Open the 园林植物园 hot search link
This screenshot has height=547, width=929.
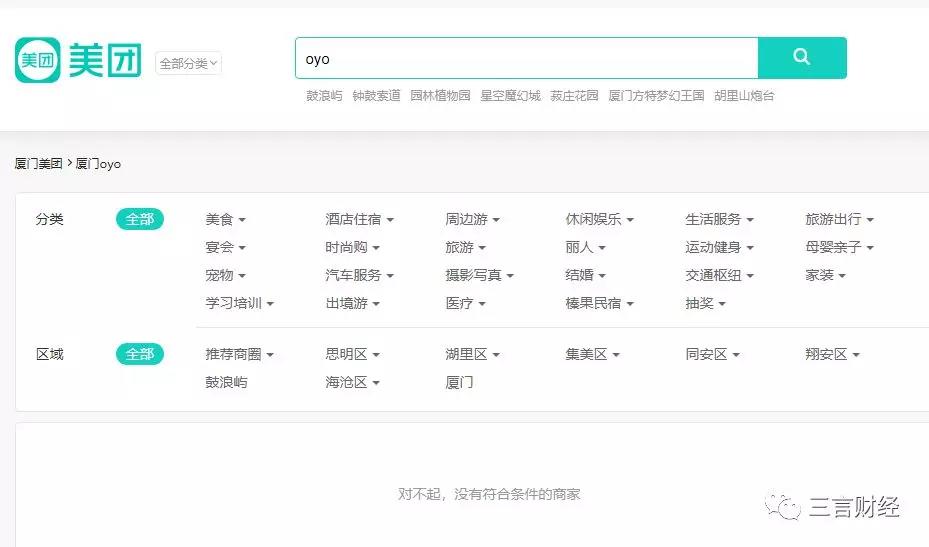point(440,95)
